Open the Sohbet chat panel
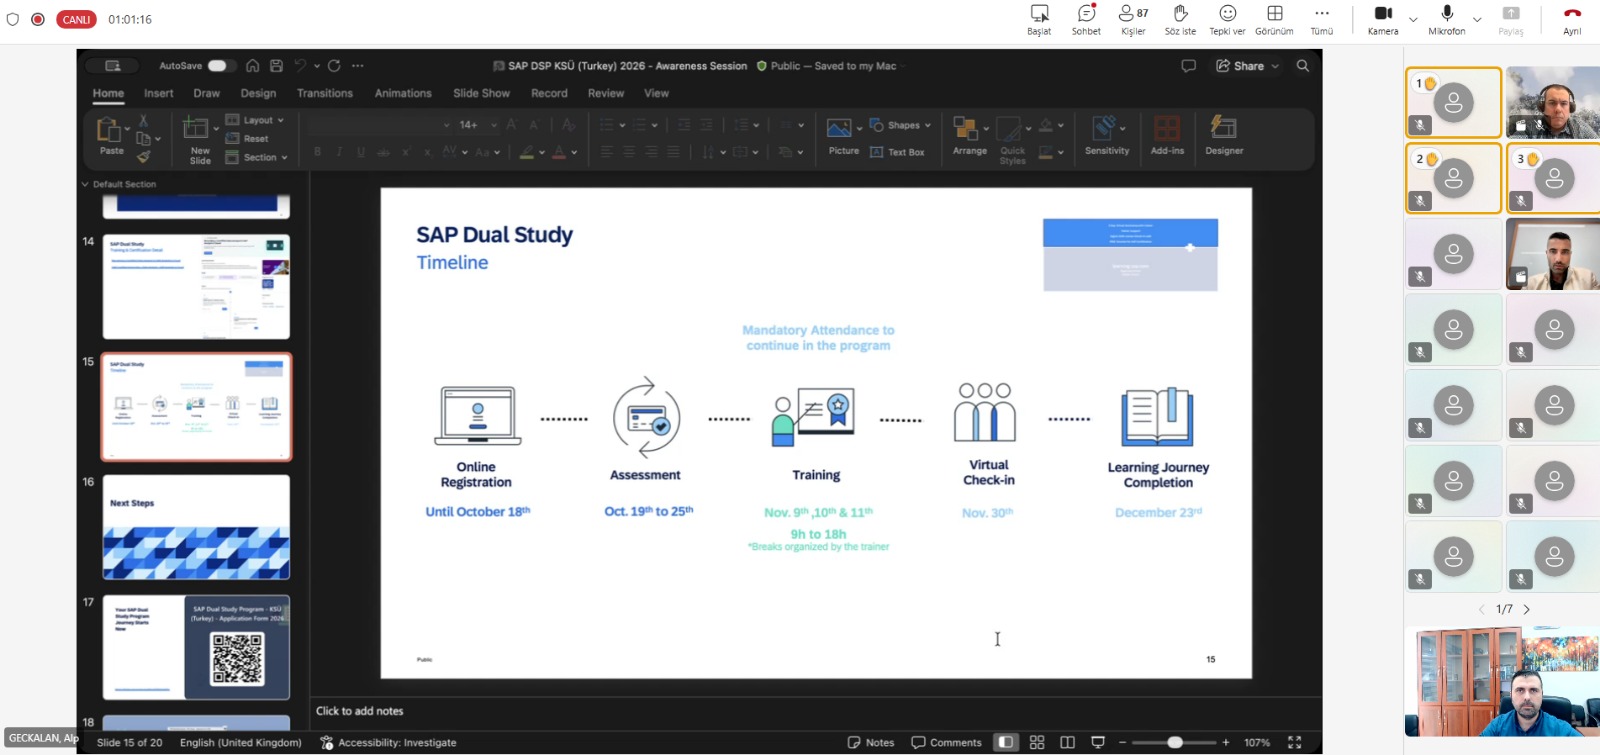This screenshot has width=1600, height=755. coord(1086,19)
